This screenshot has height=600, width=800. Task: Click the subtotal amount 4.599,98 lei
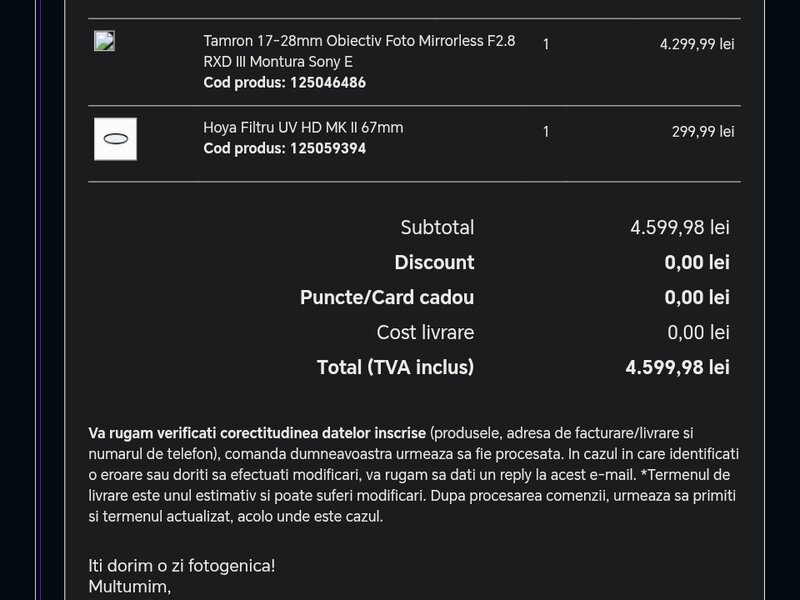679,228
